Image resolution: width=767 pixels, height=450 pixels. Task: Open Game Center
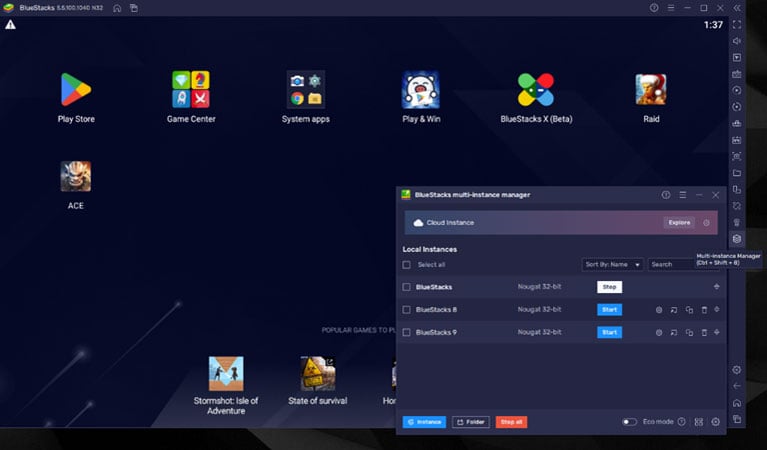tap(191, 90)
